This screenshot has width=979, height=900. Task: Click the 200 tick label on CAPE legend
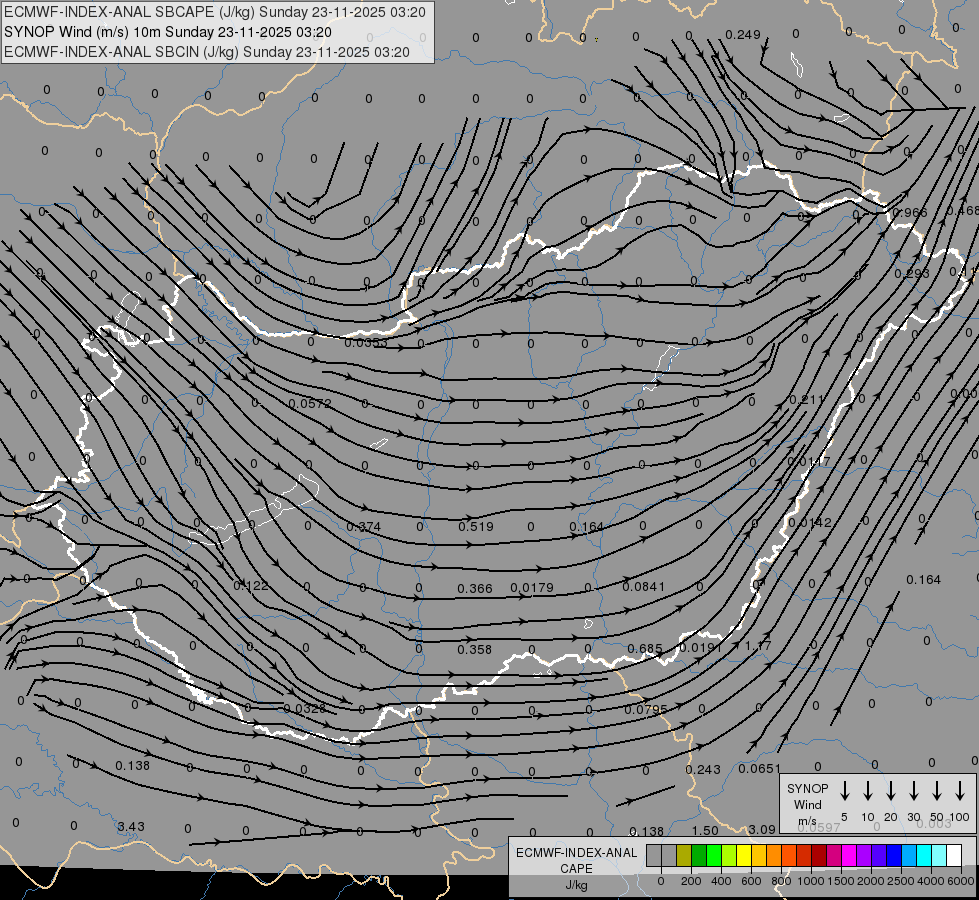(691, 881)
